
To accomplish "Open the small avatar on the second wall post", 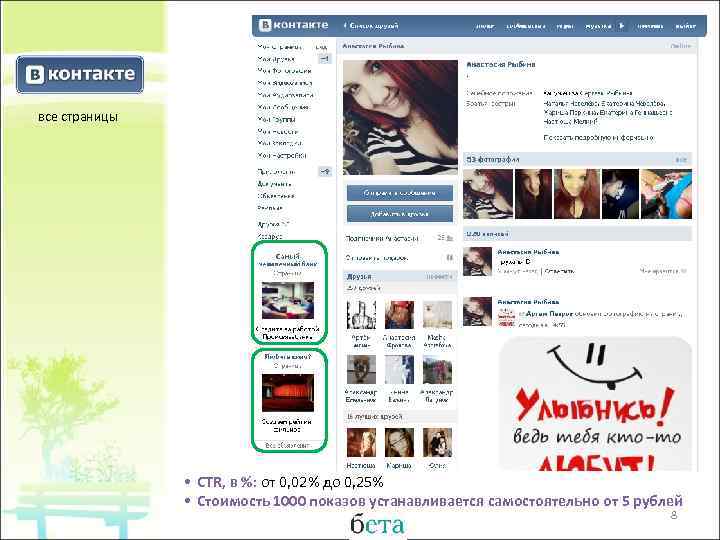I will 477,311.
